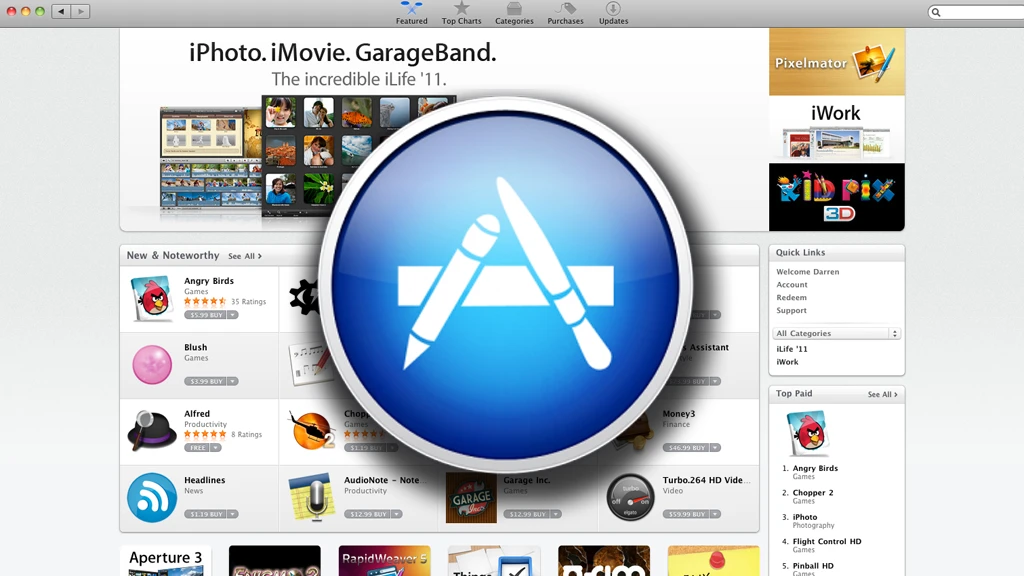This screenshot has width=1024, height=576.
Task: See all Top Paid apps
Action: click(882, 394)
